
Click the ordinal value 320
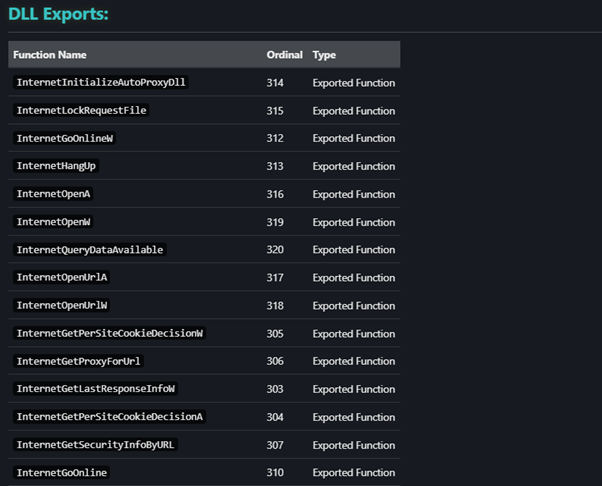click(275, 249)
